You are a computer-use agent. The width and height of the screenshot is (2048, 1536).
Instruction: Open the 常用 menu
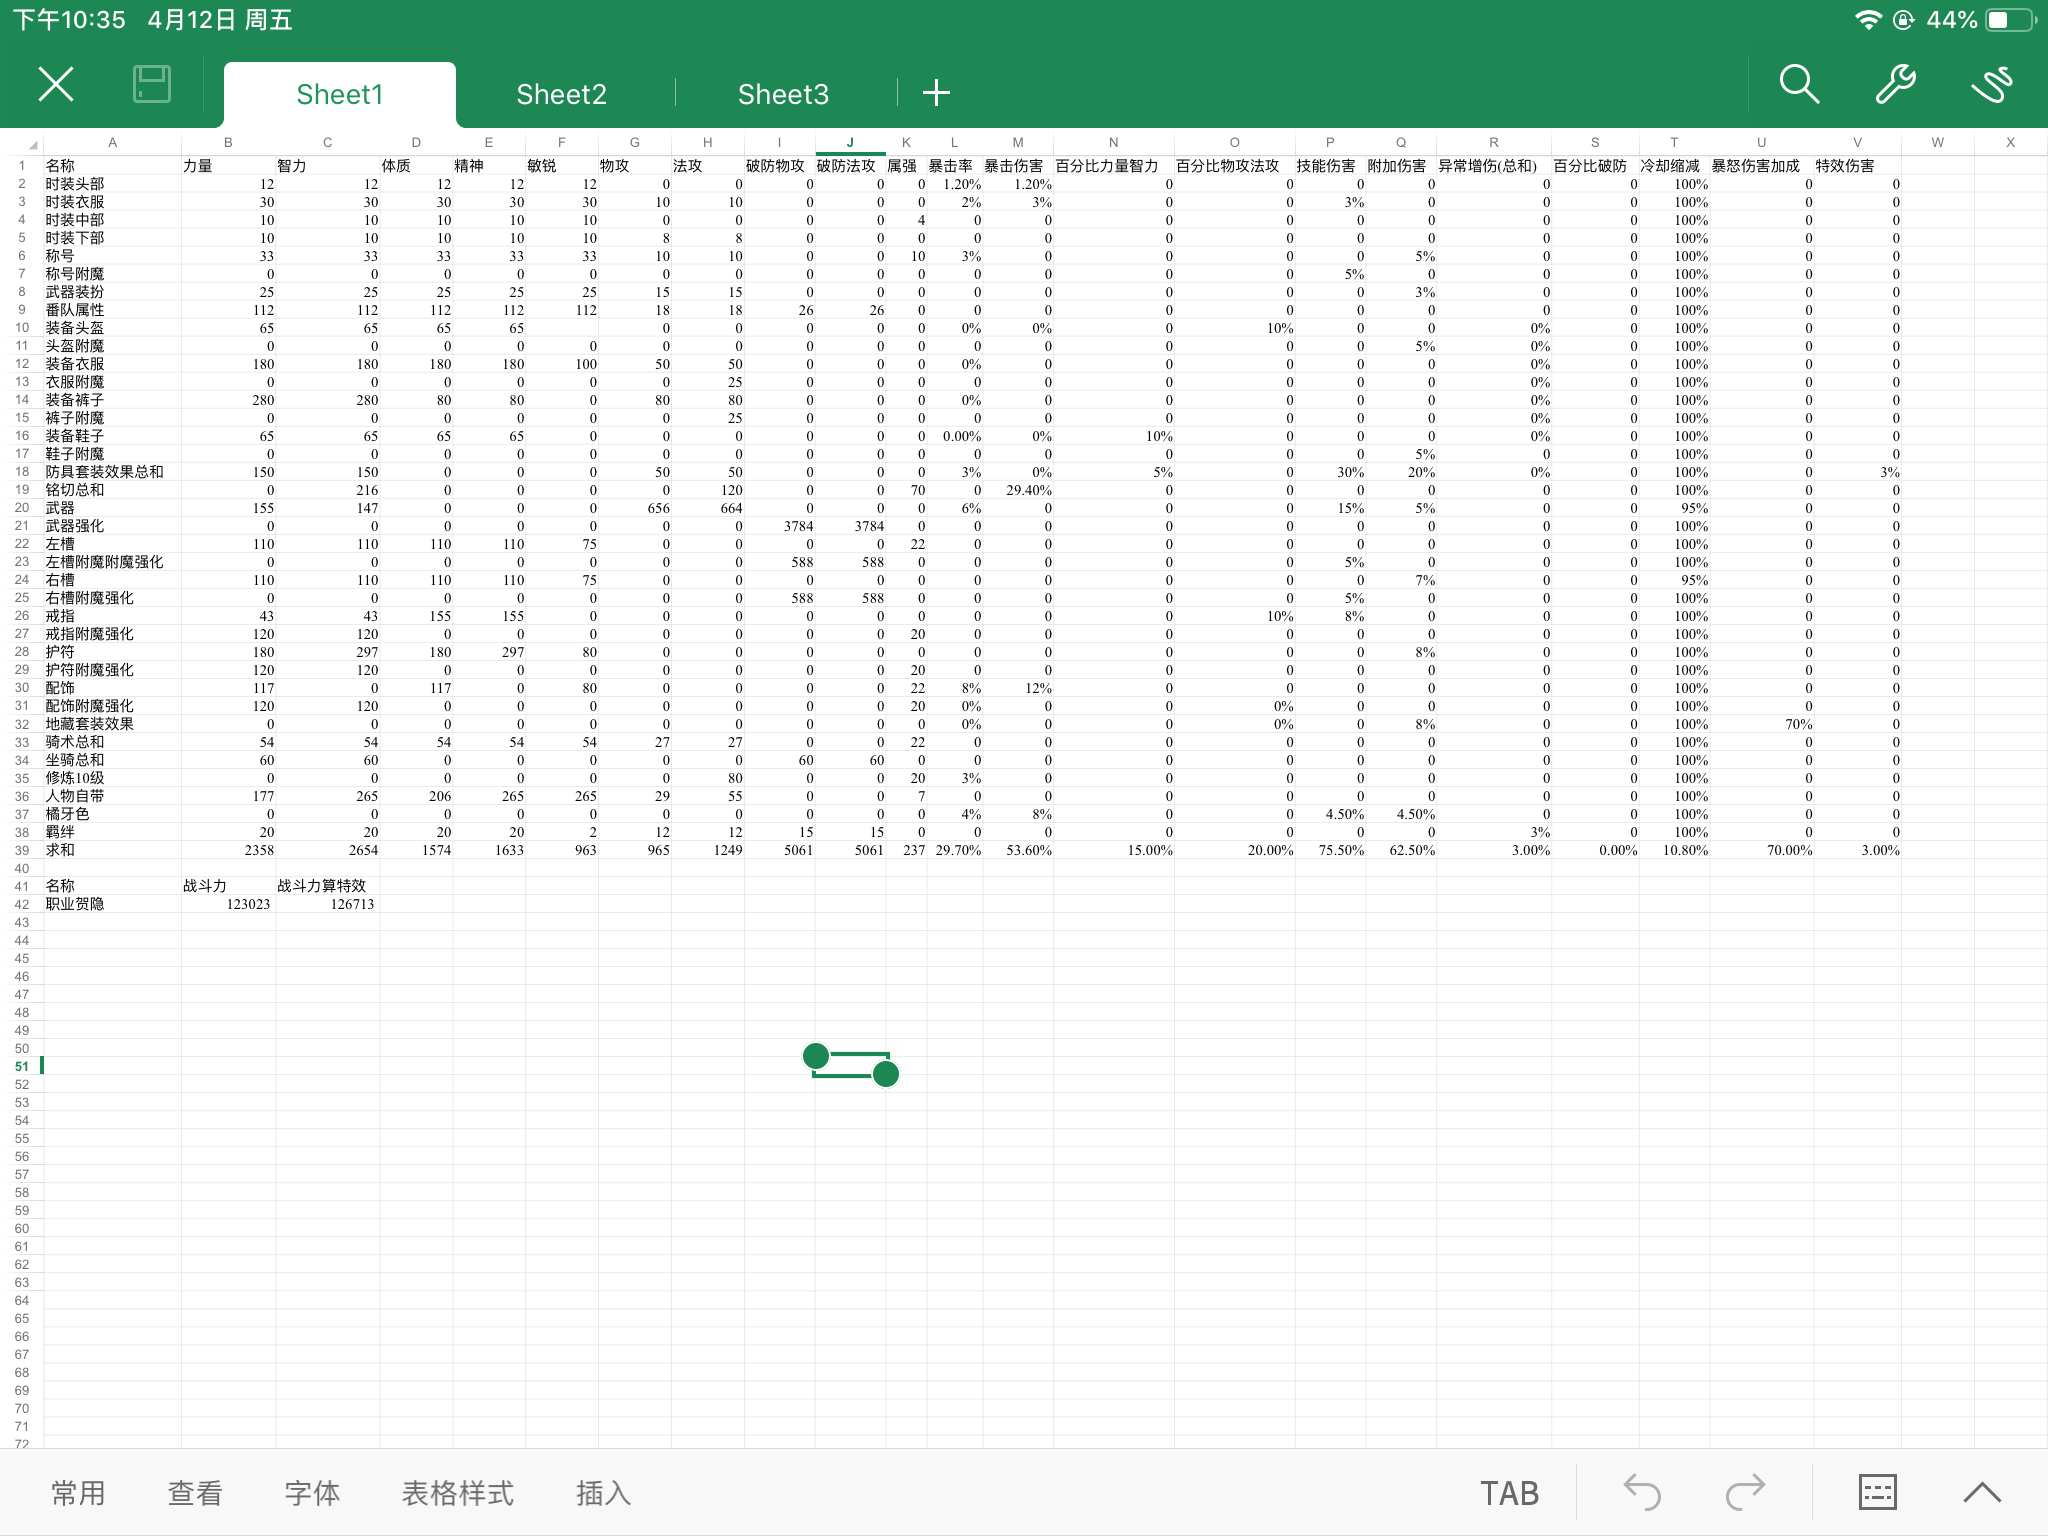[78, 1493]
